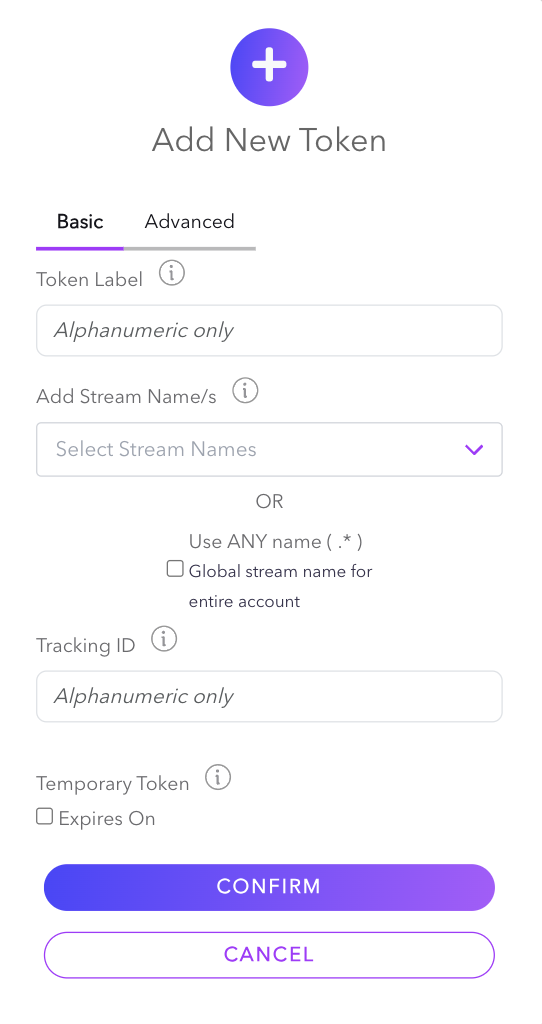Open the Select Stream Names placeholder field
This screenshot has height=1024, width=542.
click(x=269, y=449)
